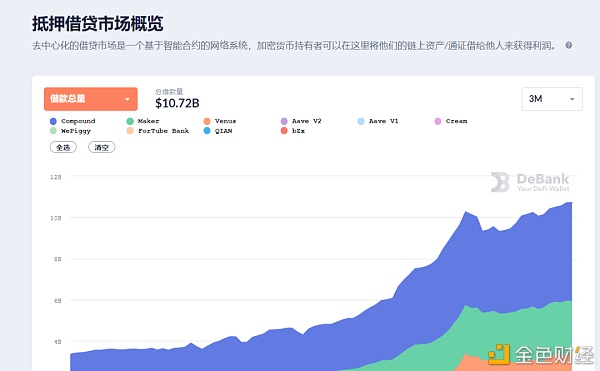Toggle the Compound series legend dot
The image size is (600, 371).
[53, 121]
